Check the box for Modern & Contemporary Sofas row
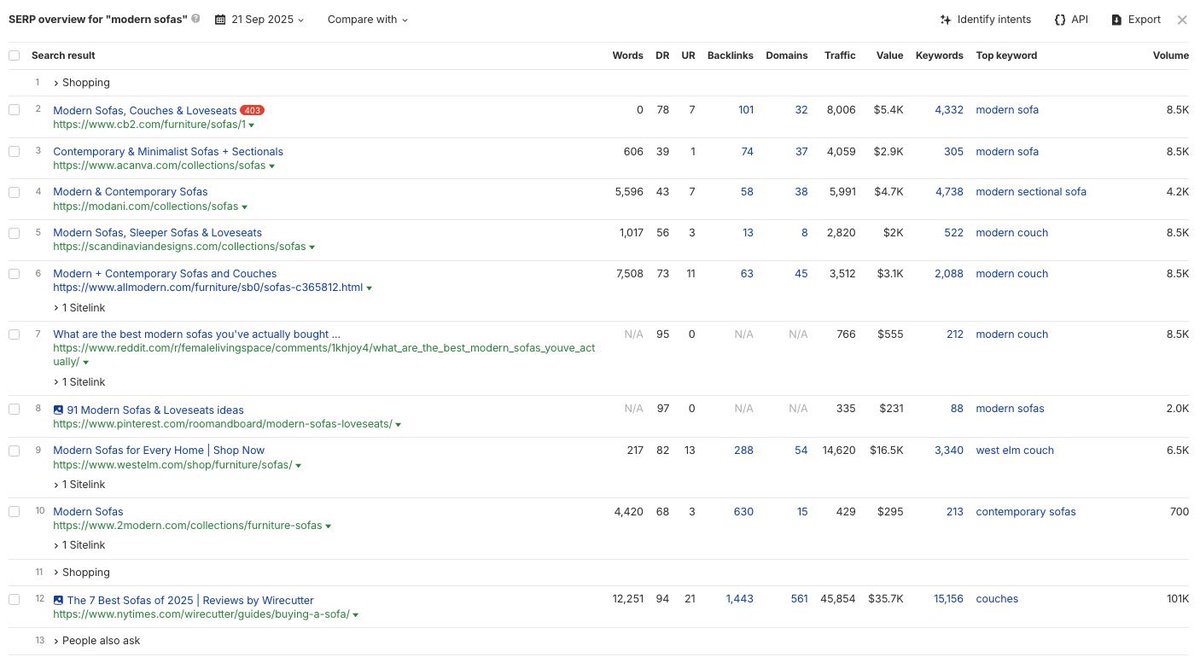Screen dimensions: 1200x663 (x=14, y=192)
